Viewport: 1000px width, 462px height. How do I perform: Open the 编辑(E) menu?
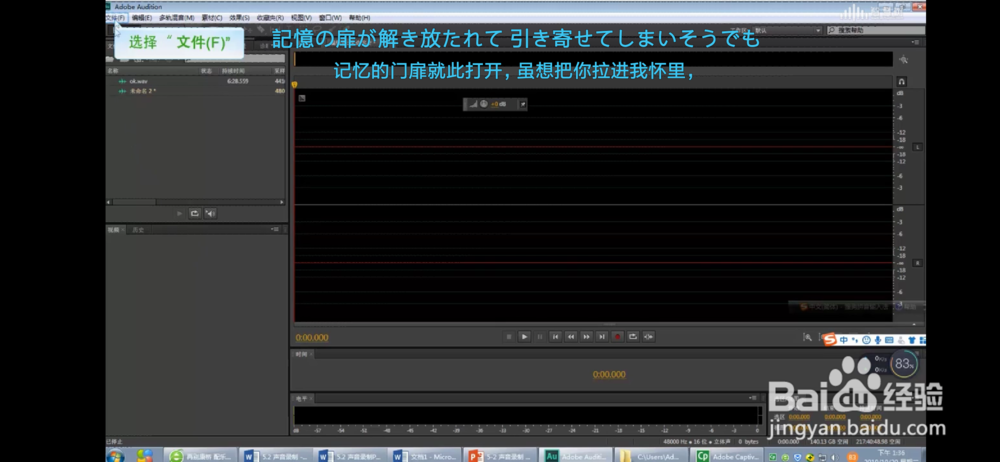(142, 18)
